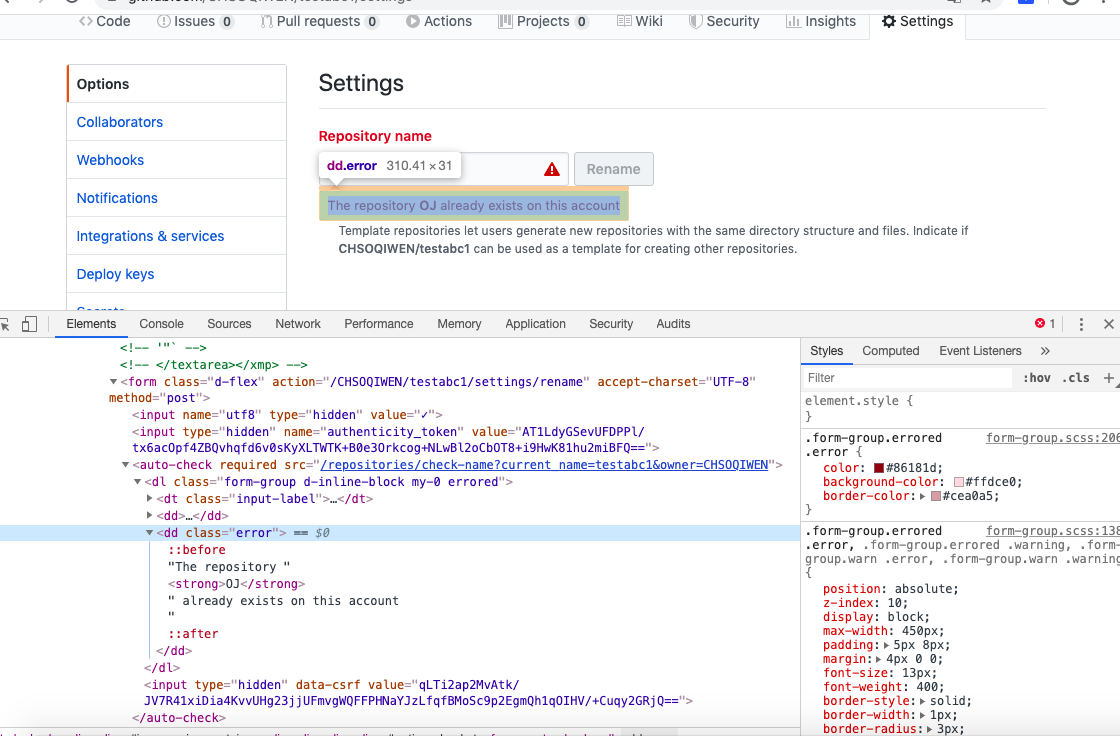Expand the border-style property triangle
Viewport: 1120px width, 736px height.
(x=923, y=701)
